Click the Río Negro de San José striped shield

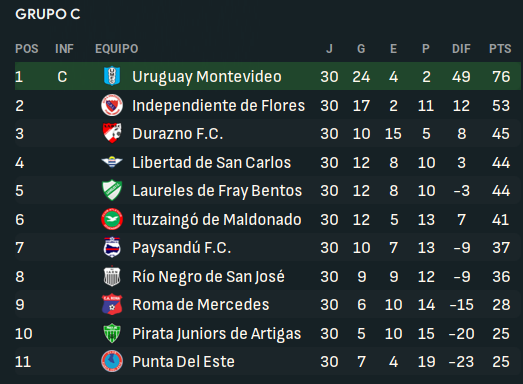tap(112, 276)
